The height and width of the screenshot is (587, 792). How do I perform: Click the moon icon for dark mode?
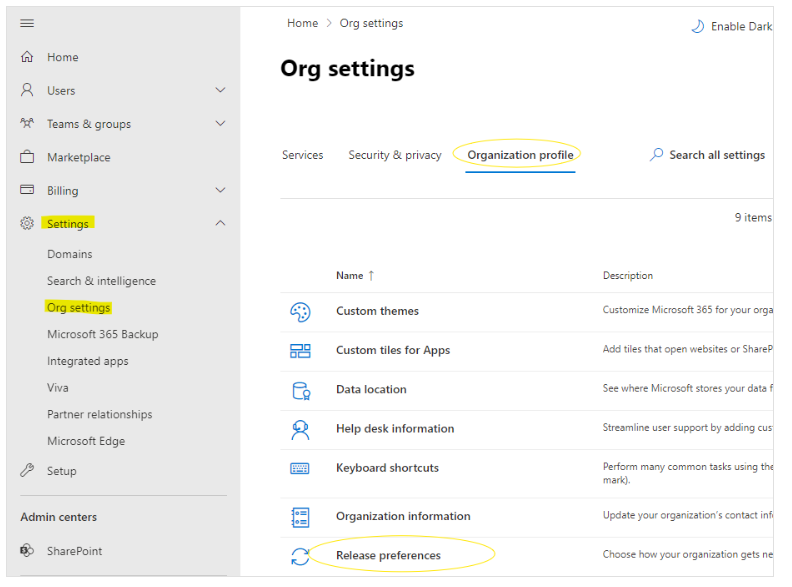point(698,26)
